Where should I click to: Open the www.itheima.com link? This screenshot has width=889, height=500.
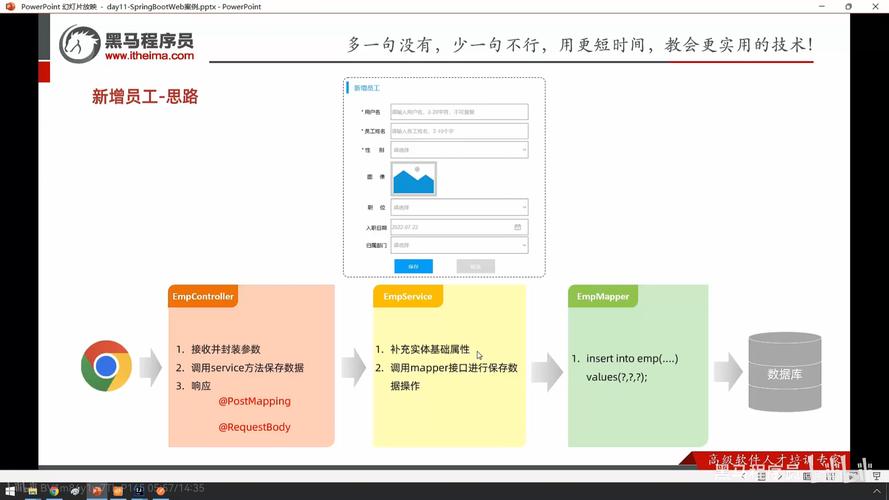[149, 56]
